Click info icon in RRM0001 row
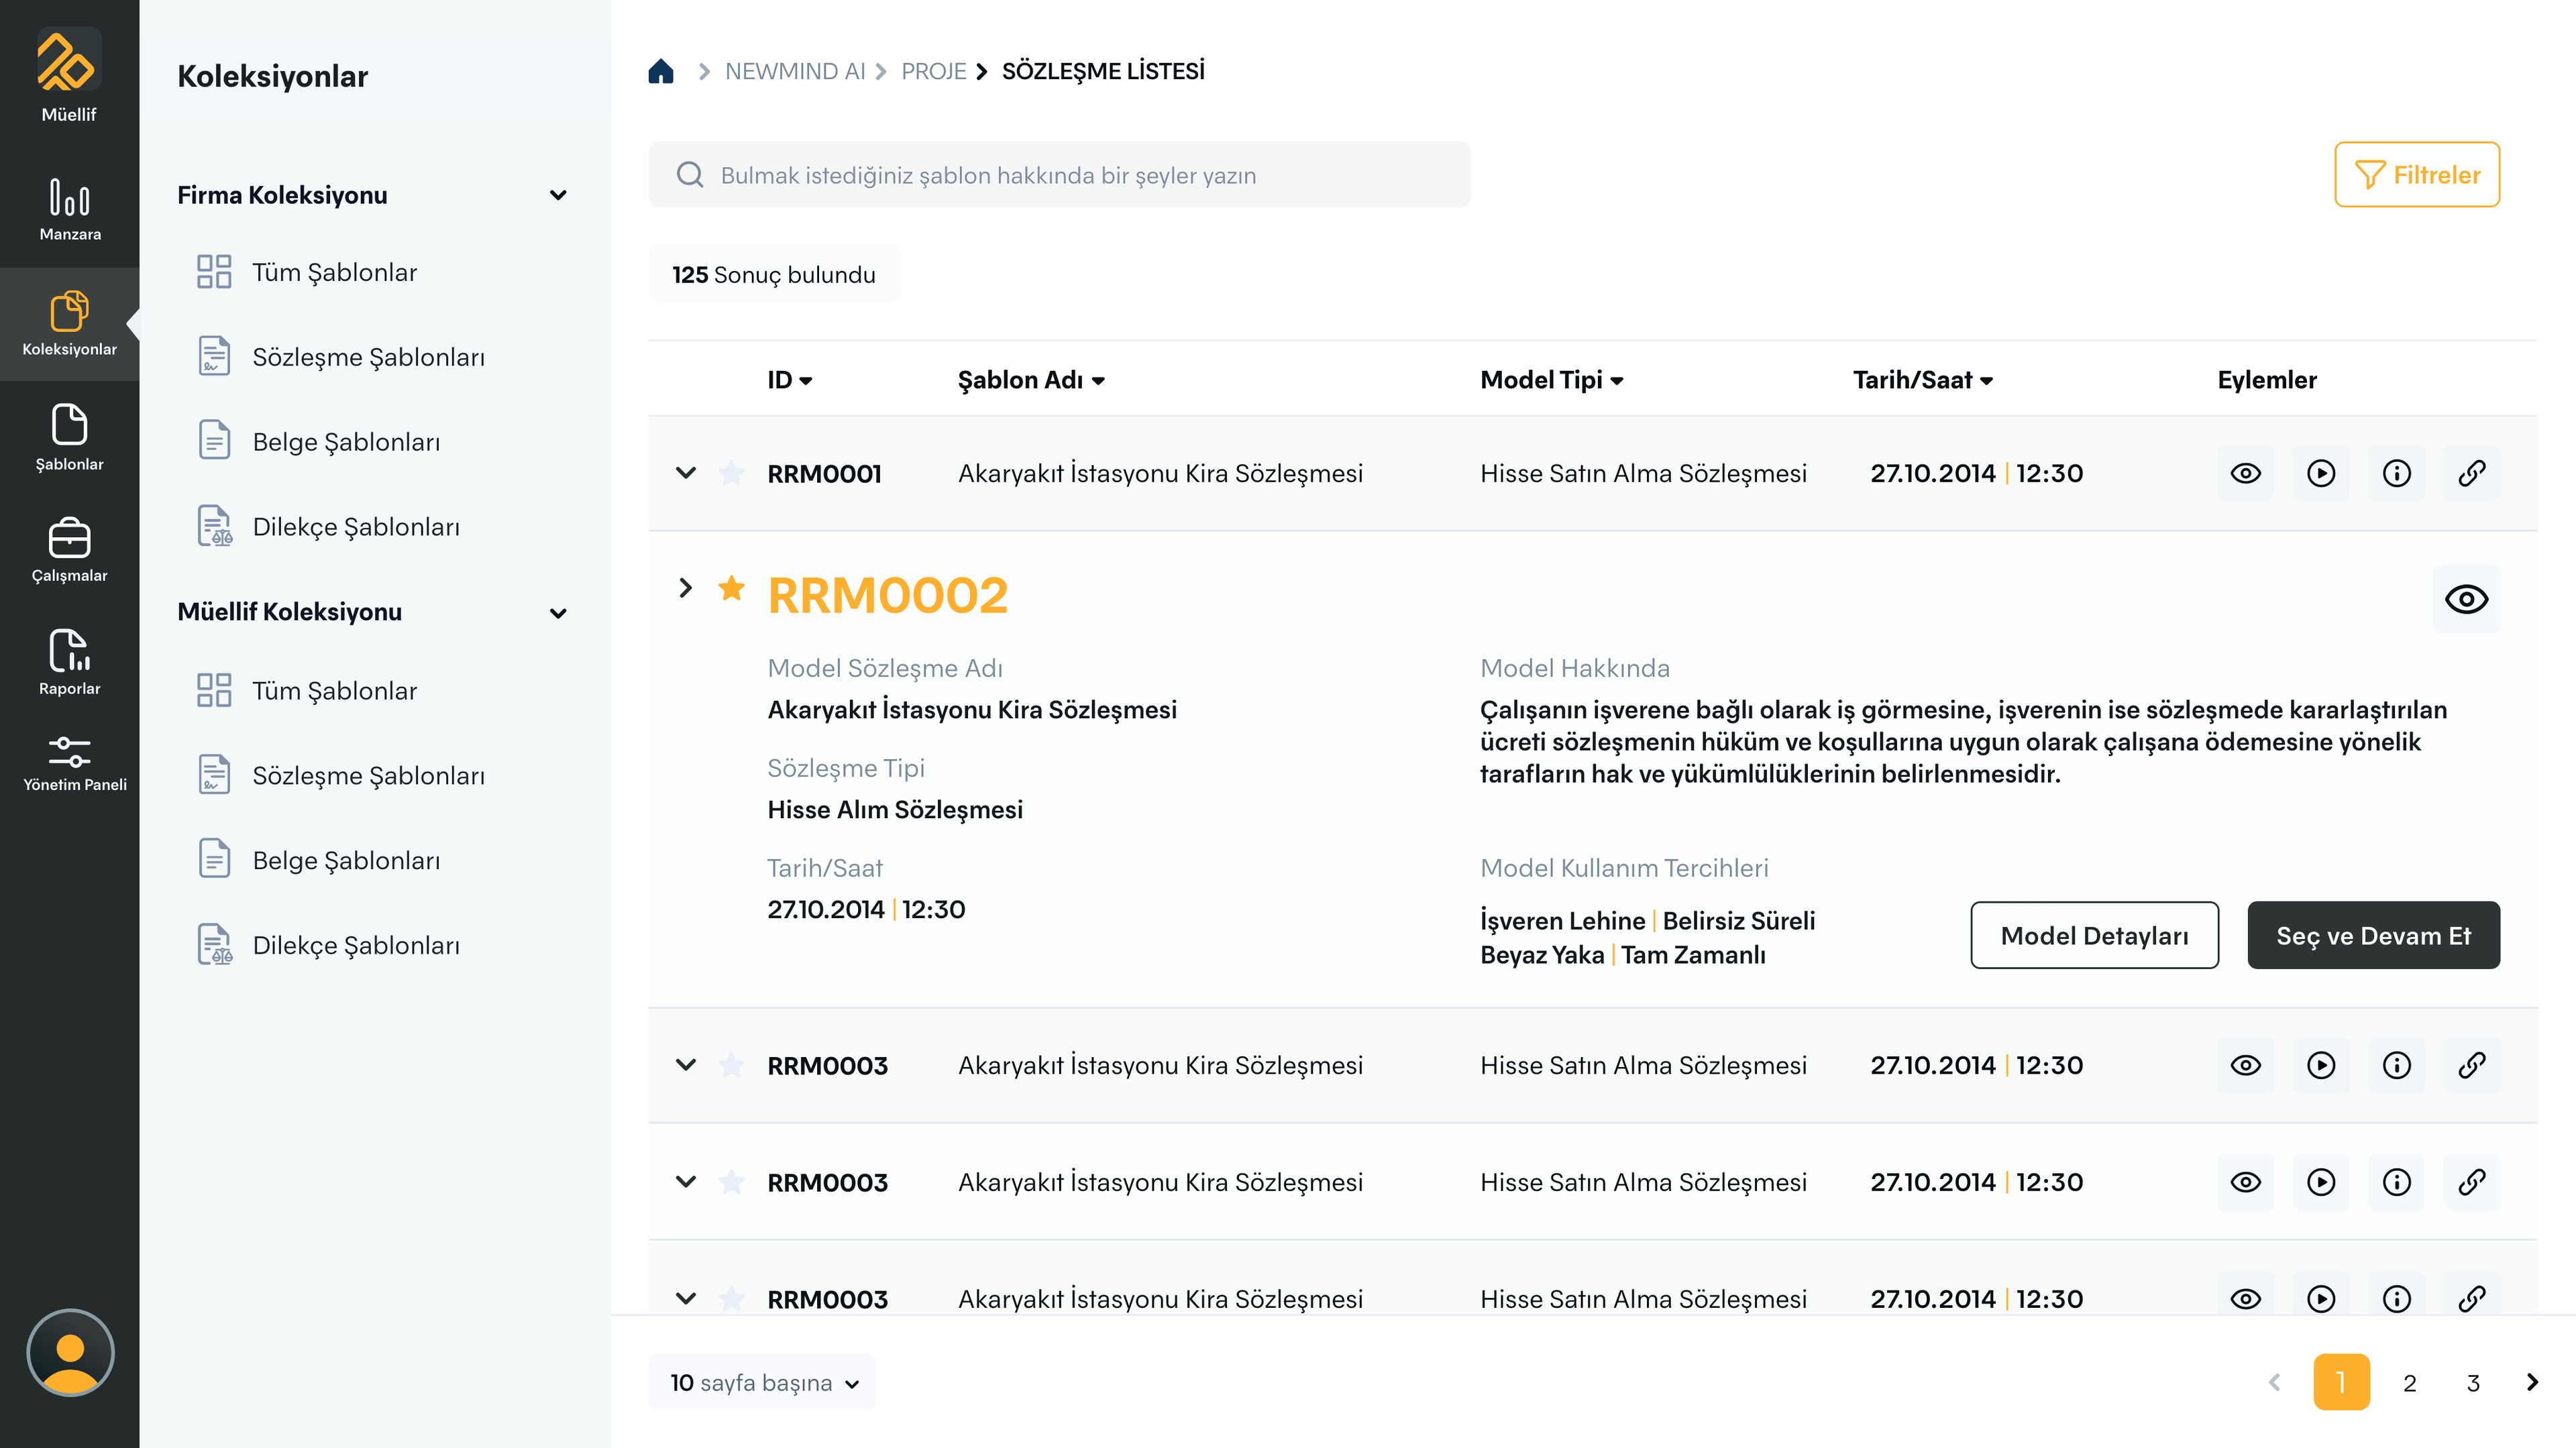The image size is (2576, 1448). (2396, 473)
